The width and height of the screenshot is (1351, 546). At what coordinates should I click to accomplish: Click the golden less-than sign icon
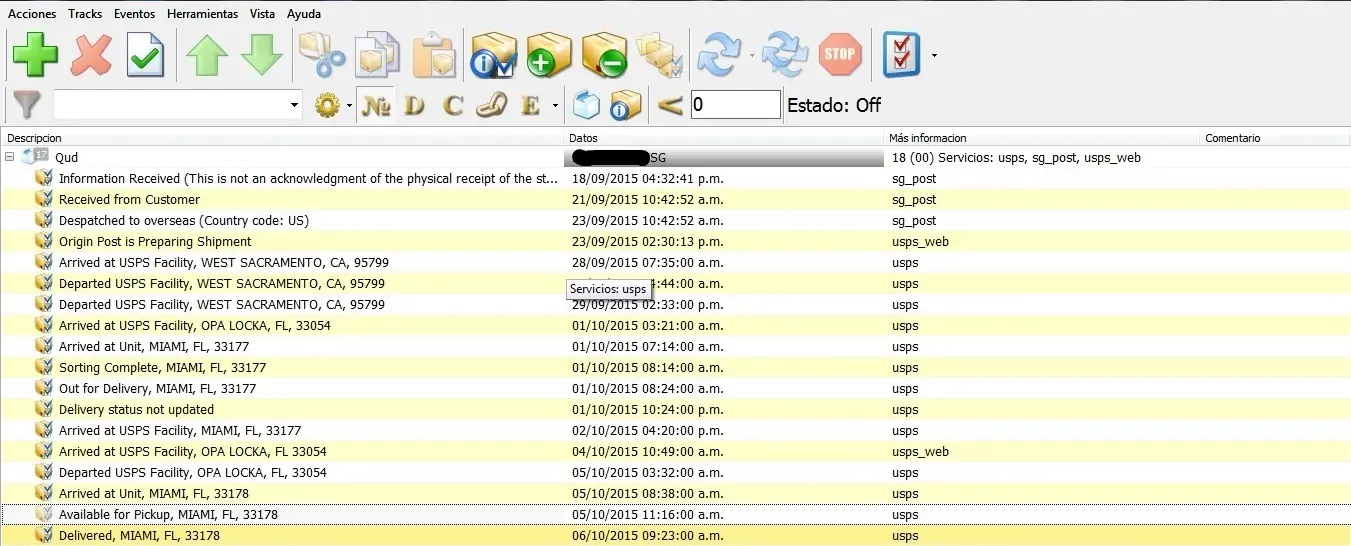point(670,104)
